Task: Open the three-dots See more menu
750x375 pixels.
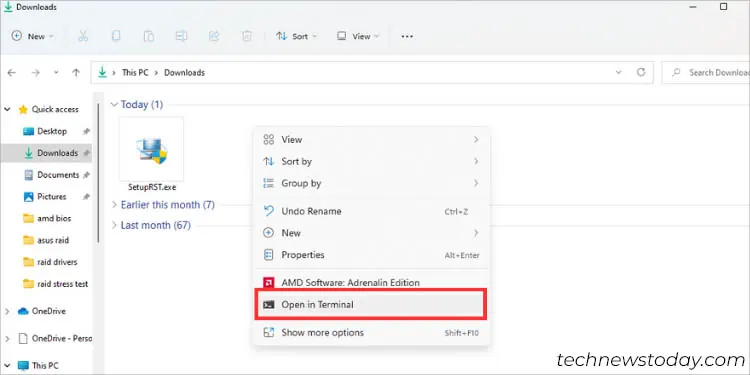Action: [x=407, y=36]
